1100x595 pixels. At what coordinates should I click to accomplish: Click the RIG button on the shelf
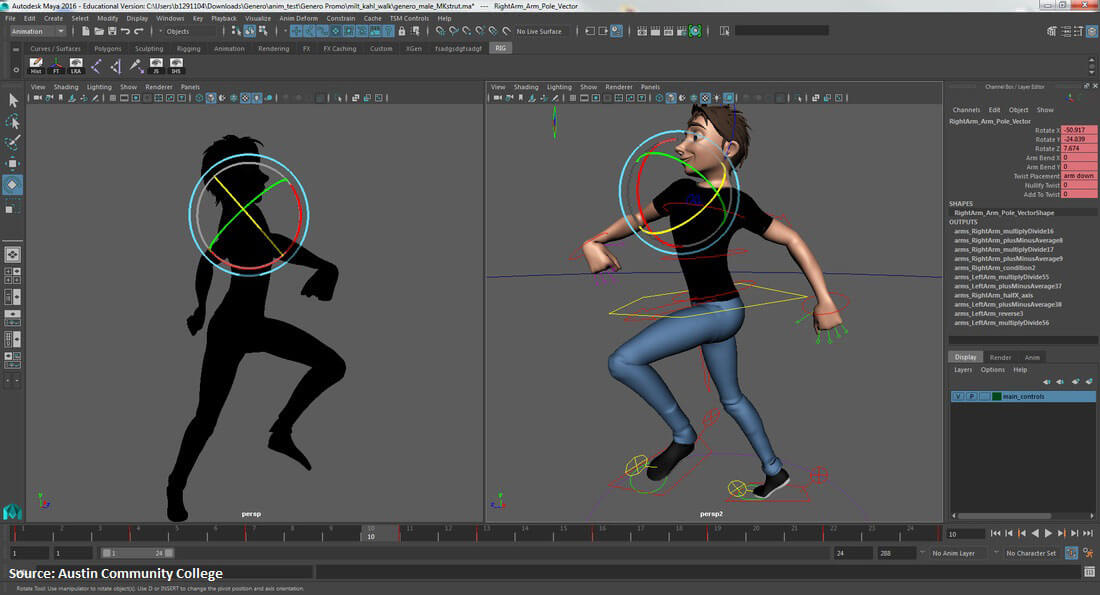coord(499,47)
